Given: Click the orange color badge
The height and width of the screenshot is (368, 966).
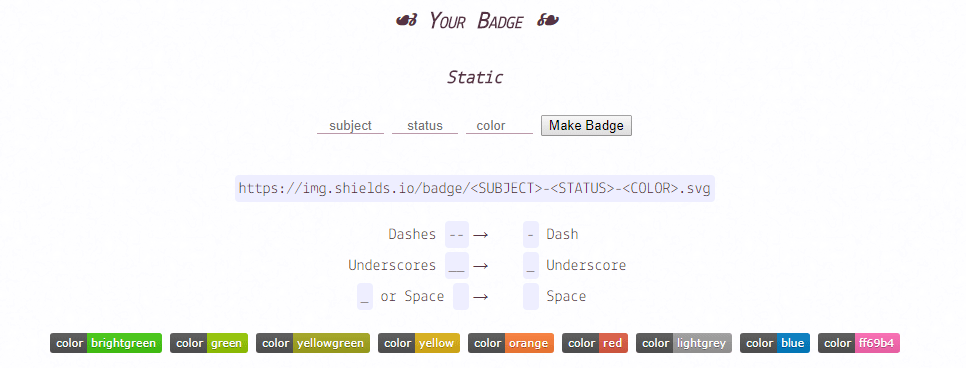Looking at the screenshot, I should [x=511, y=343].
